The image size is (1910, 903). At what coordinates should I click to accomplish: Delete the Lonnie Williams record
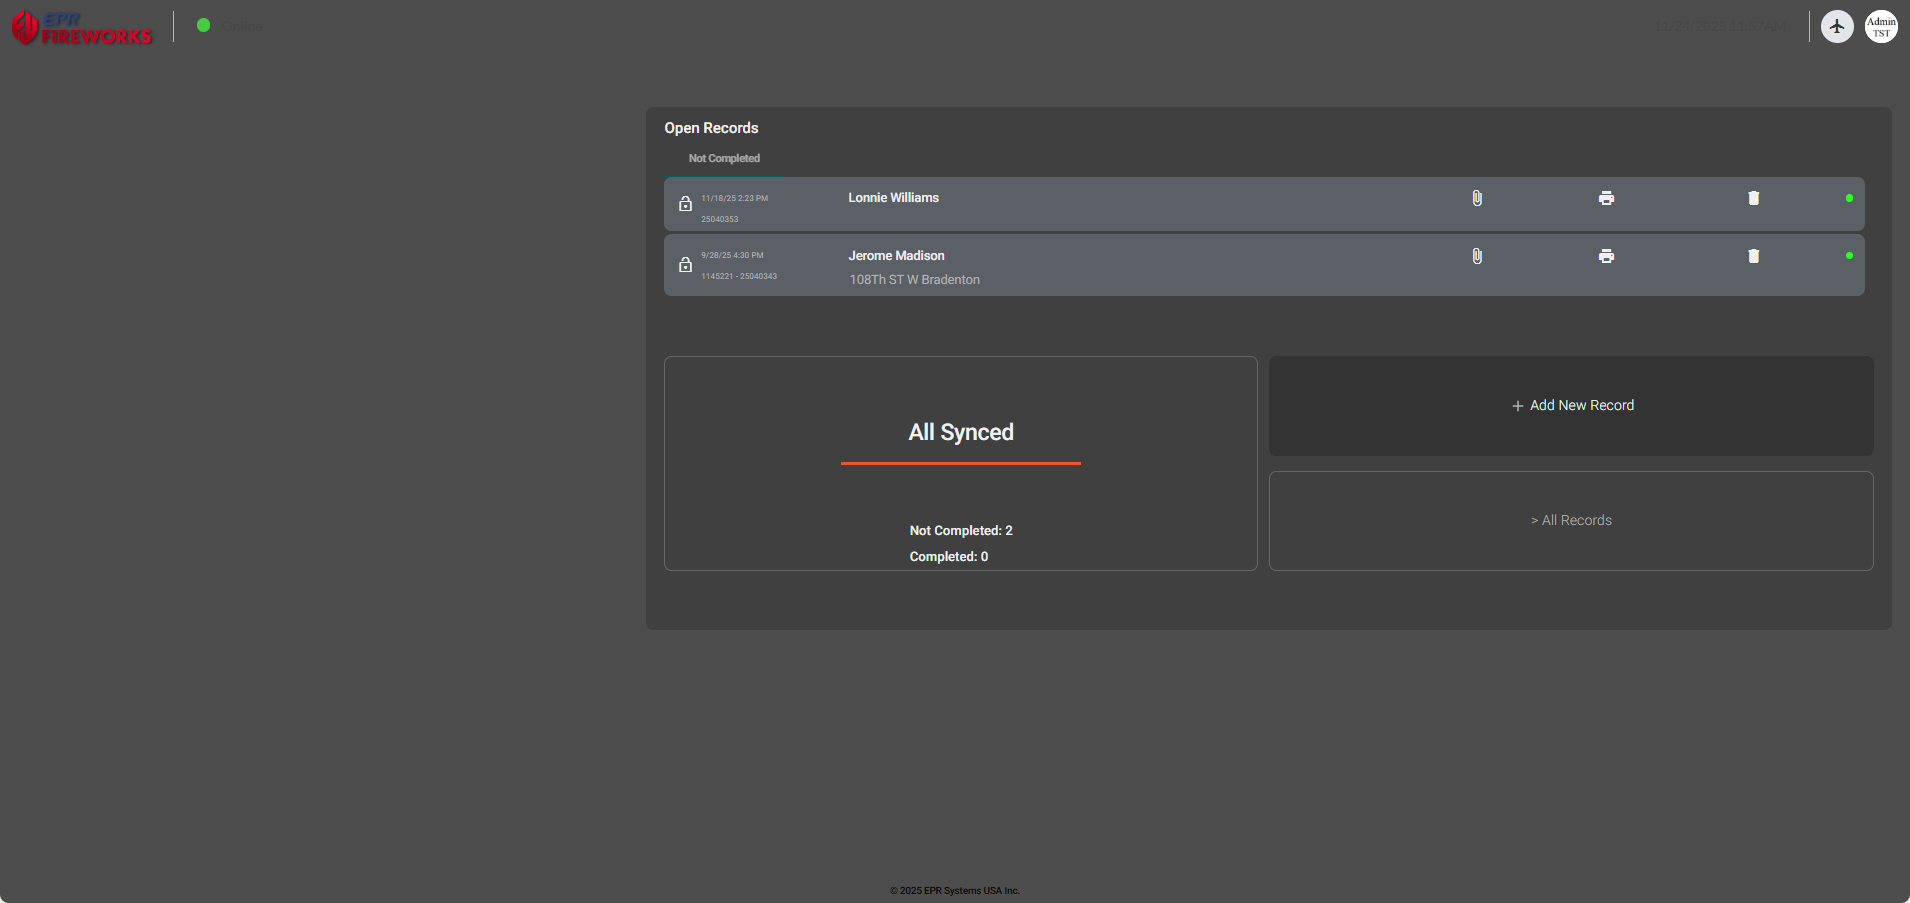tap(1753, 198)
